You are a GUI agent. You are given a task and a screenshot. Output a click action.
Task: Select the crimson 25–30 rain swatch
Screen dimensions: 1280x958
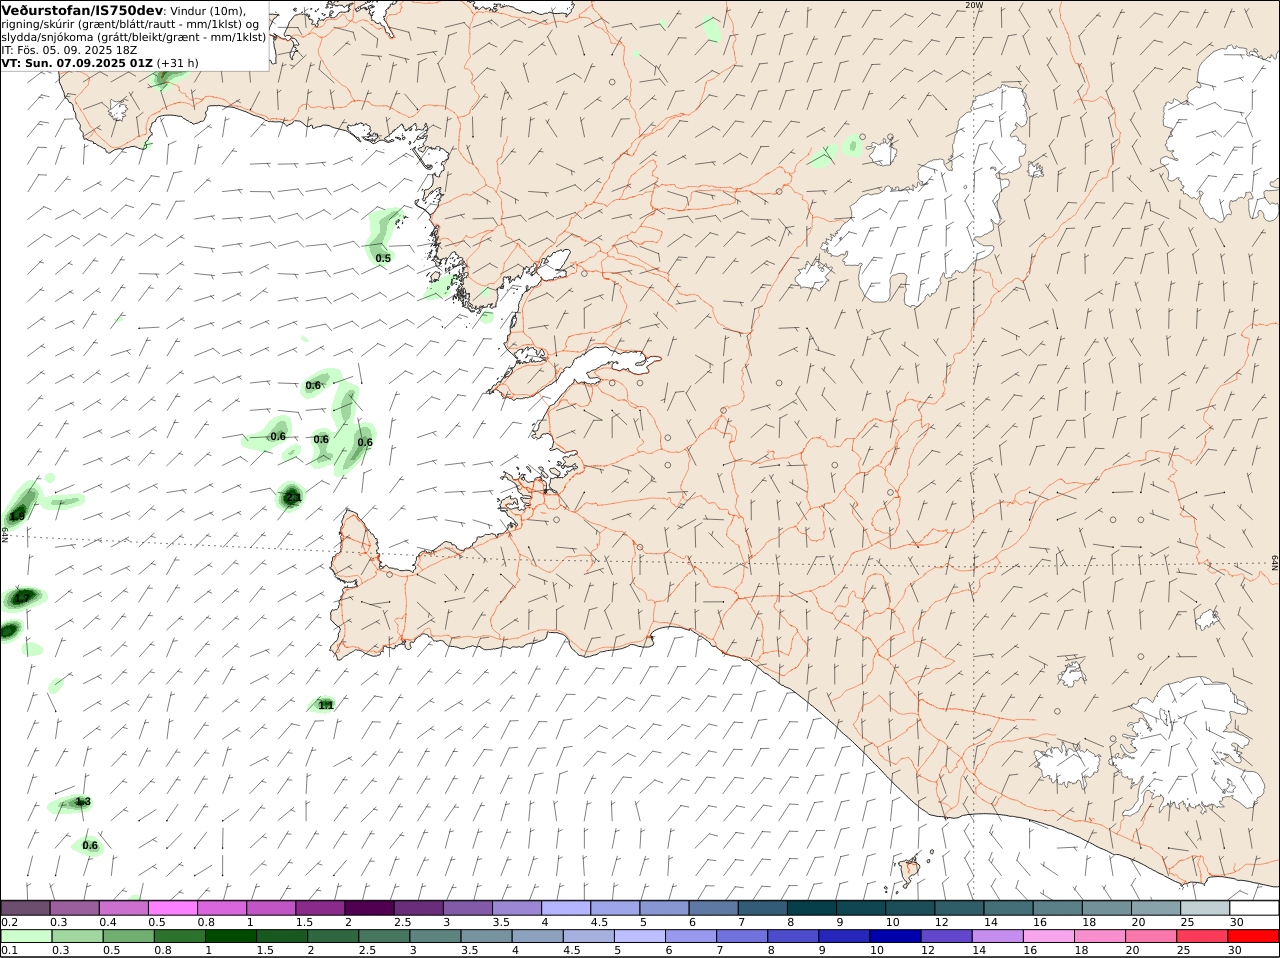click(x=1203, y=936)
